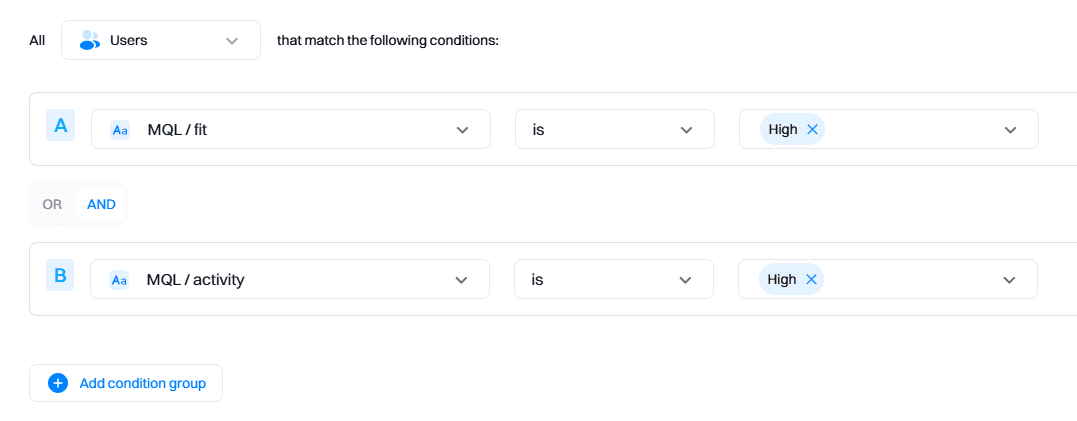1077x421 pixels.
Task: Expand the value dropdown chevron in condition B
Action: tap(1009, 280)
